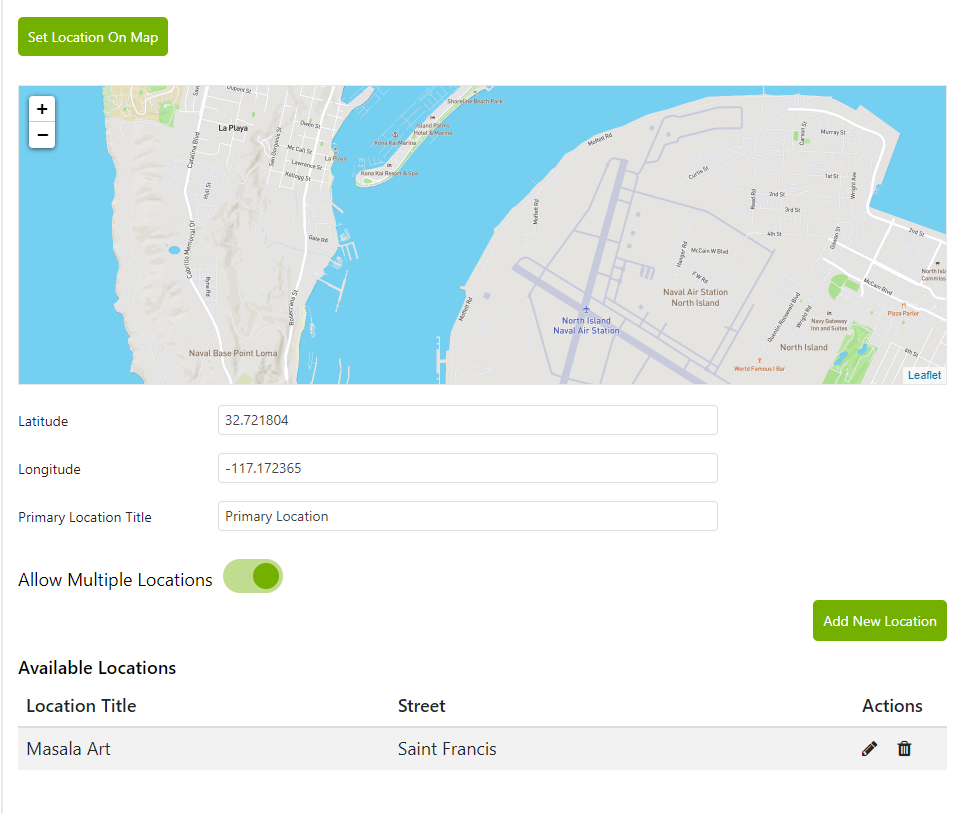This screenshot has width=960, height=814.
Task: Click the Location Title column header
Action: pyautogui.click(x=81, y=706)
